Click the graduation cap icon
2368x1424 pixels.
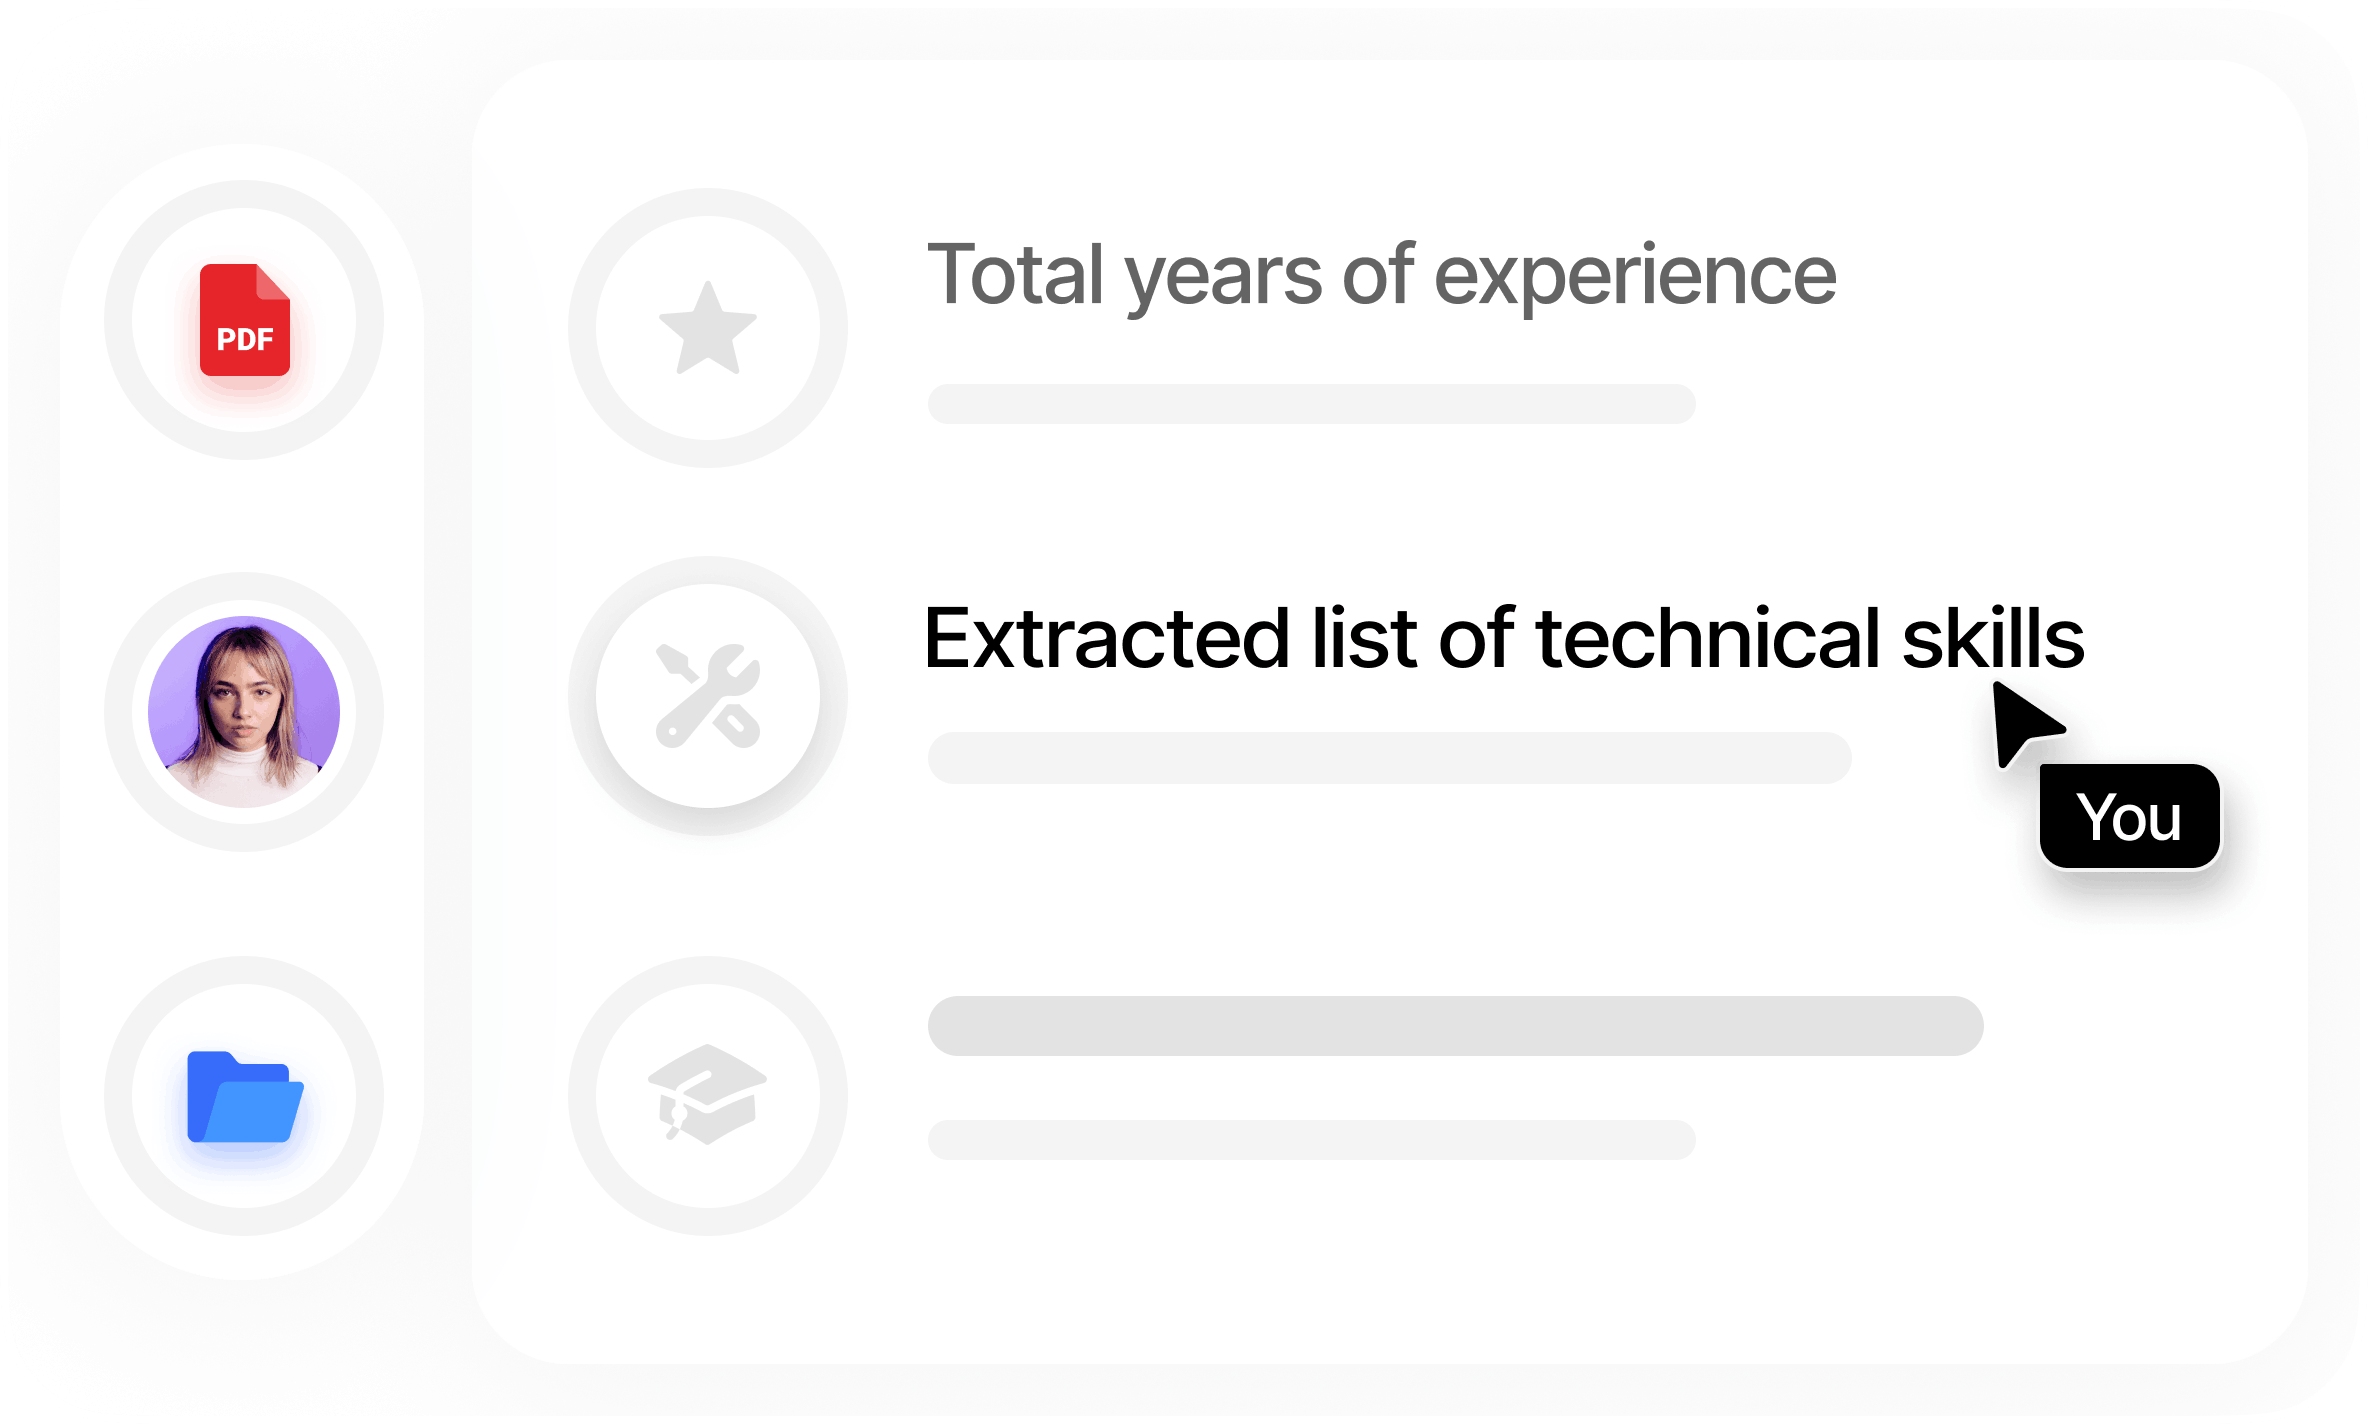(x=707, y=1094)
